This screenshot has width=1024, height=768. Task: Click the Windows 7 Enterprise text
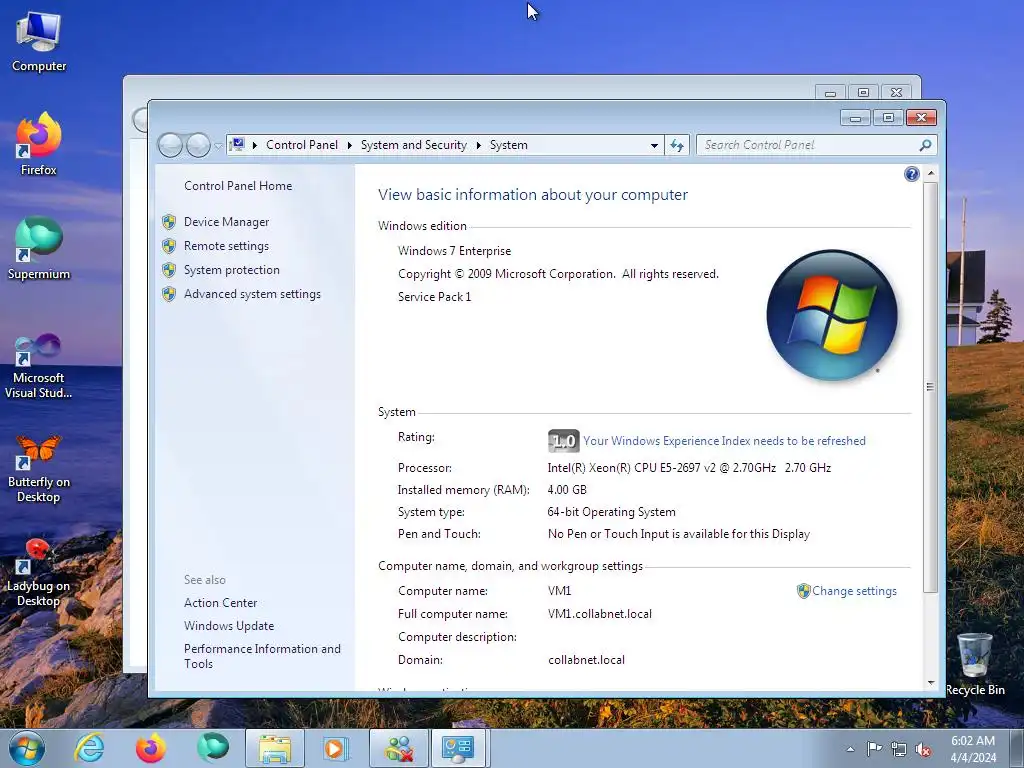pyautogui.click(x=455, y=251)
